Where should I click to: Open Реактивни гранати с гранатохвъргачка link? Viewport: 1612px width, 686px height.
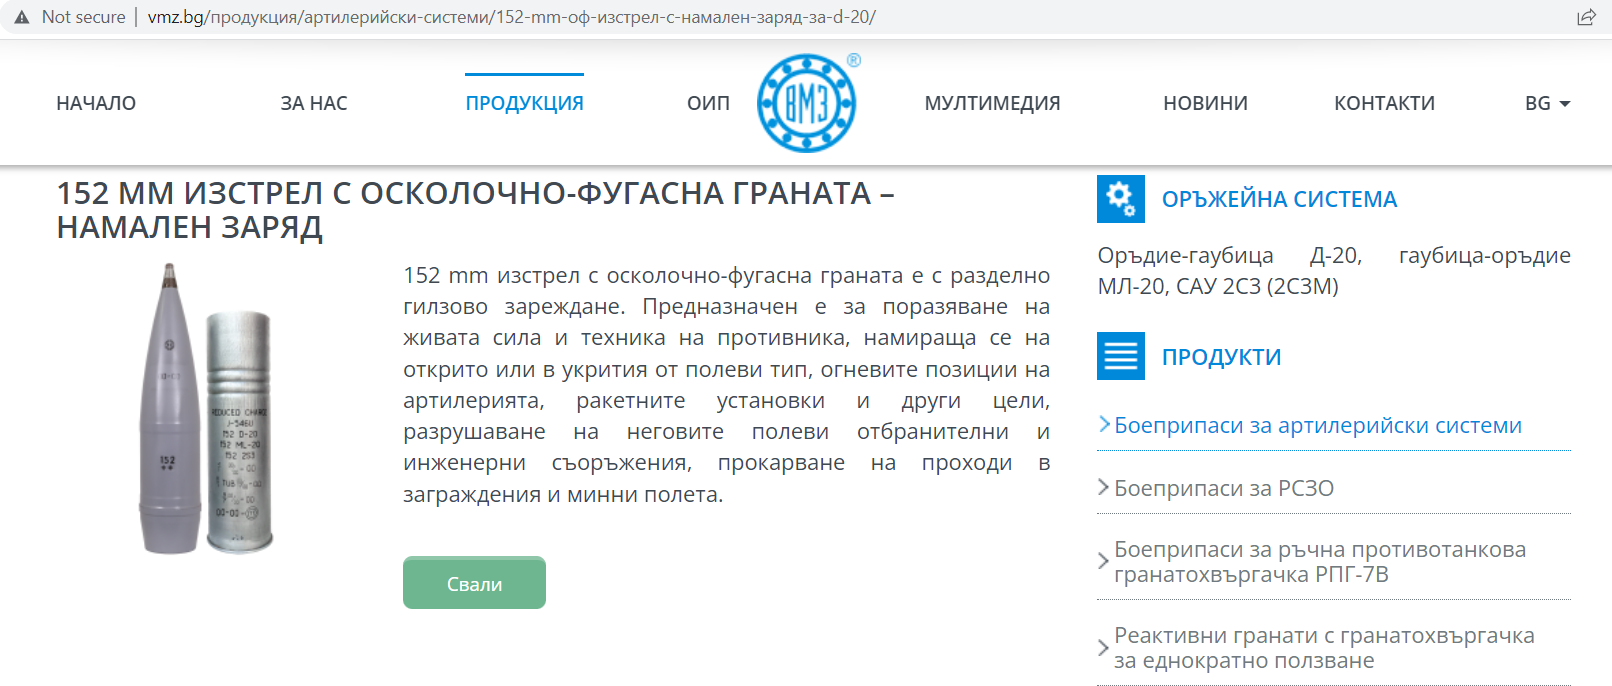pos(1323,648)
